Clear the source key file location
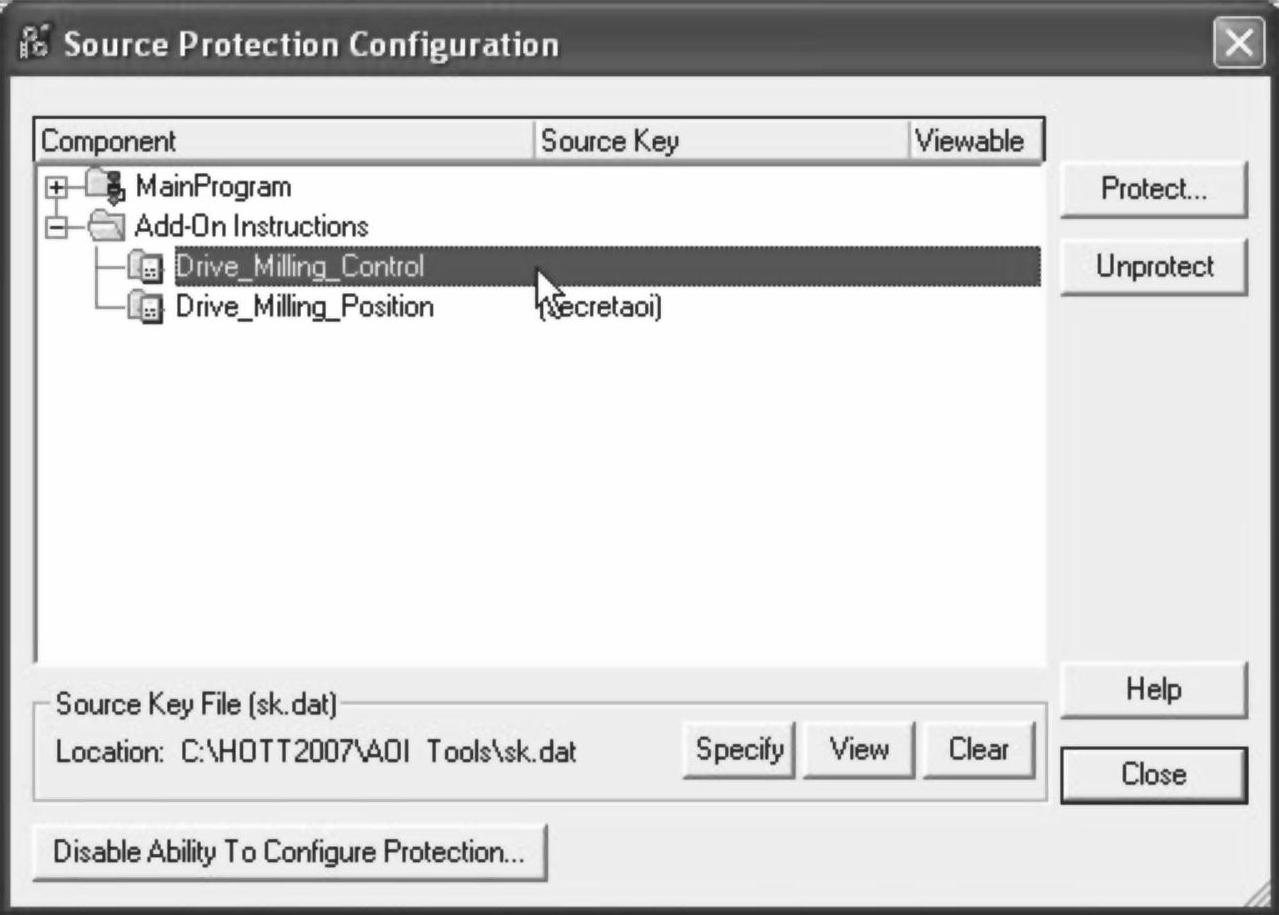The height and width of the screenshot is (915, 1279). [978, 749]
